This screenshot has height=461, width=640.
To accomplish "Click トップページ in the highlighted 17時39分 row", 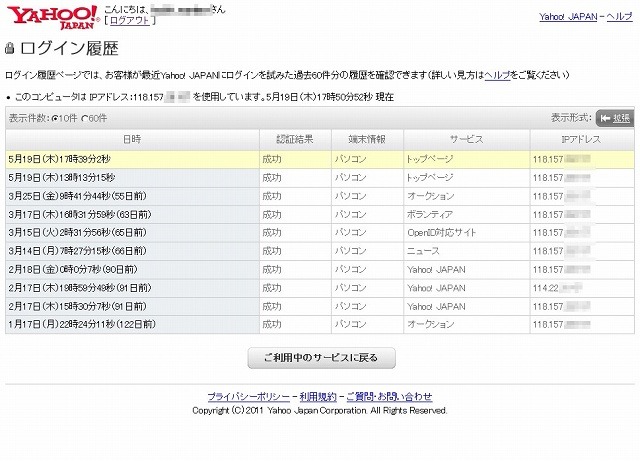I will click(x=430, y=159).
